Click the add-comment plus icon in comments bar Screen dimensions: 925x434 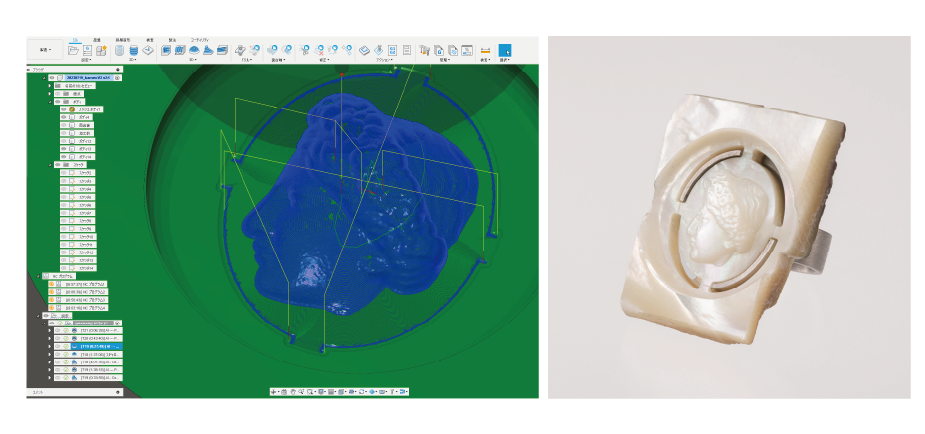click(117, 392)
